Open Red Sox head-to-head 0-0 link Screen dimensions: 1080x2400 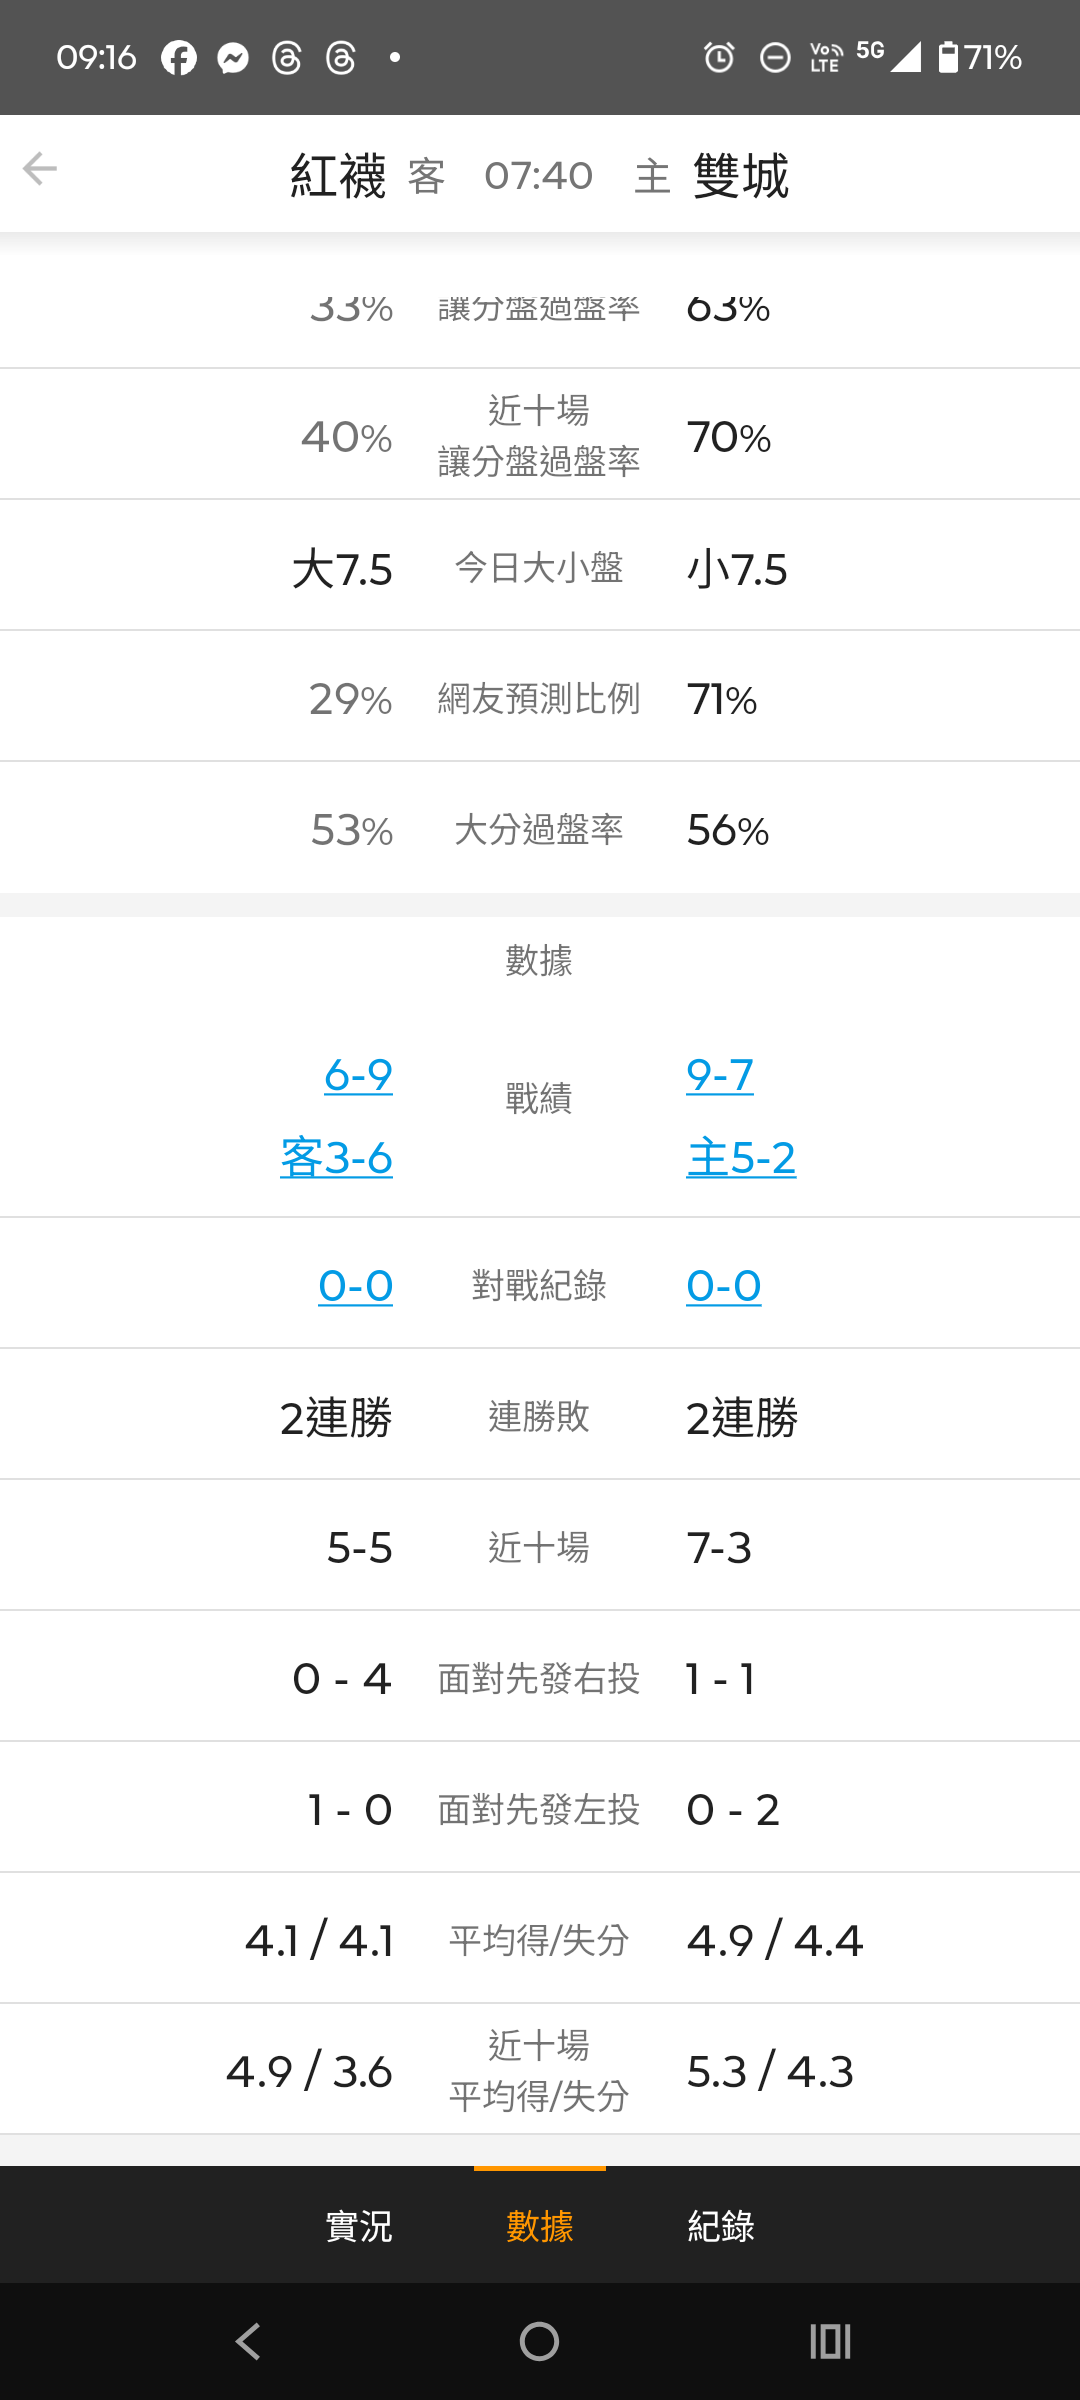pos(355,1286)
